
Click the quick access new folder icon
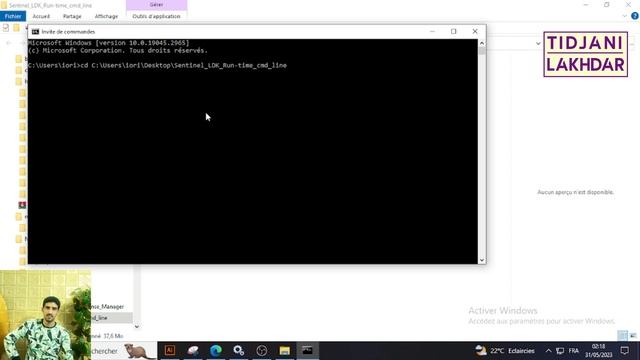(16, 28)
